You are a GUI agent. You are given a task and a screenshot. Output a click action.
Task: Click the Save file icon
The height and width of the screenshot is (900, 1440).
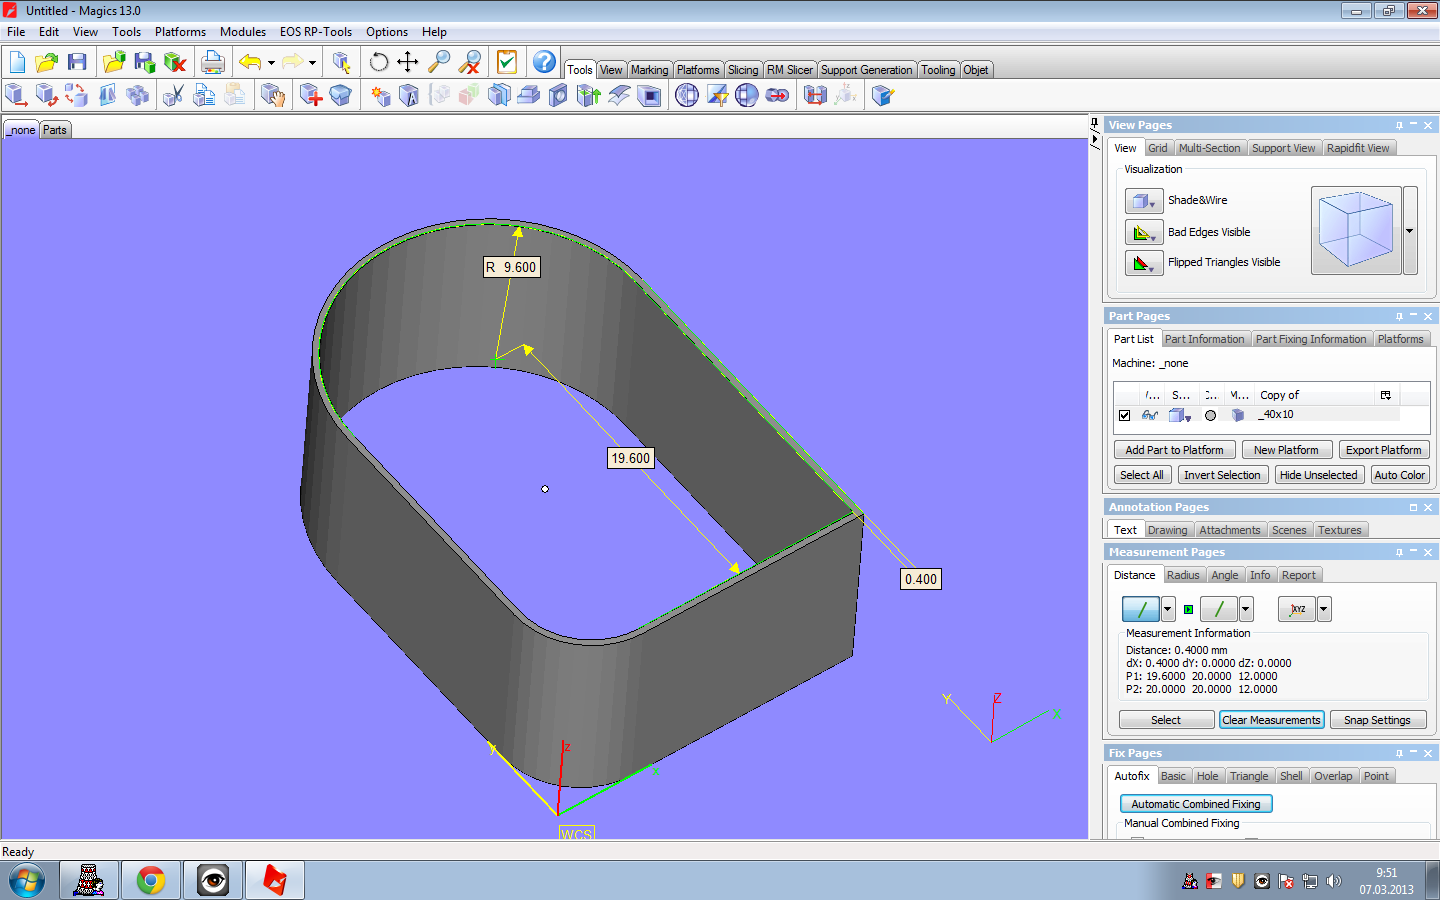tap(77, 62)
